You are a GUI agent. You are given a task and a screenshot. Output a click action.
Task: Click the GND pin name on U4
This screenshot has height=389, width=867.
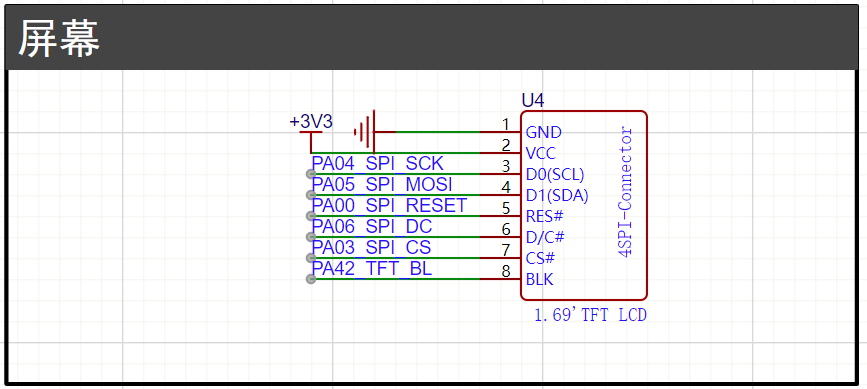[x=544, y=133]
